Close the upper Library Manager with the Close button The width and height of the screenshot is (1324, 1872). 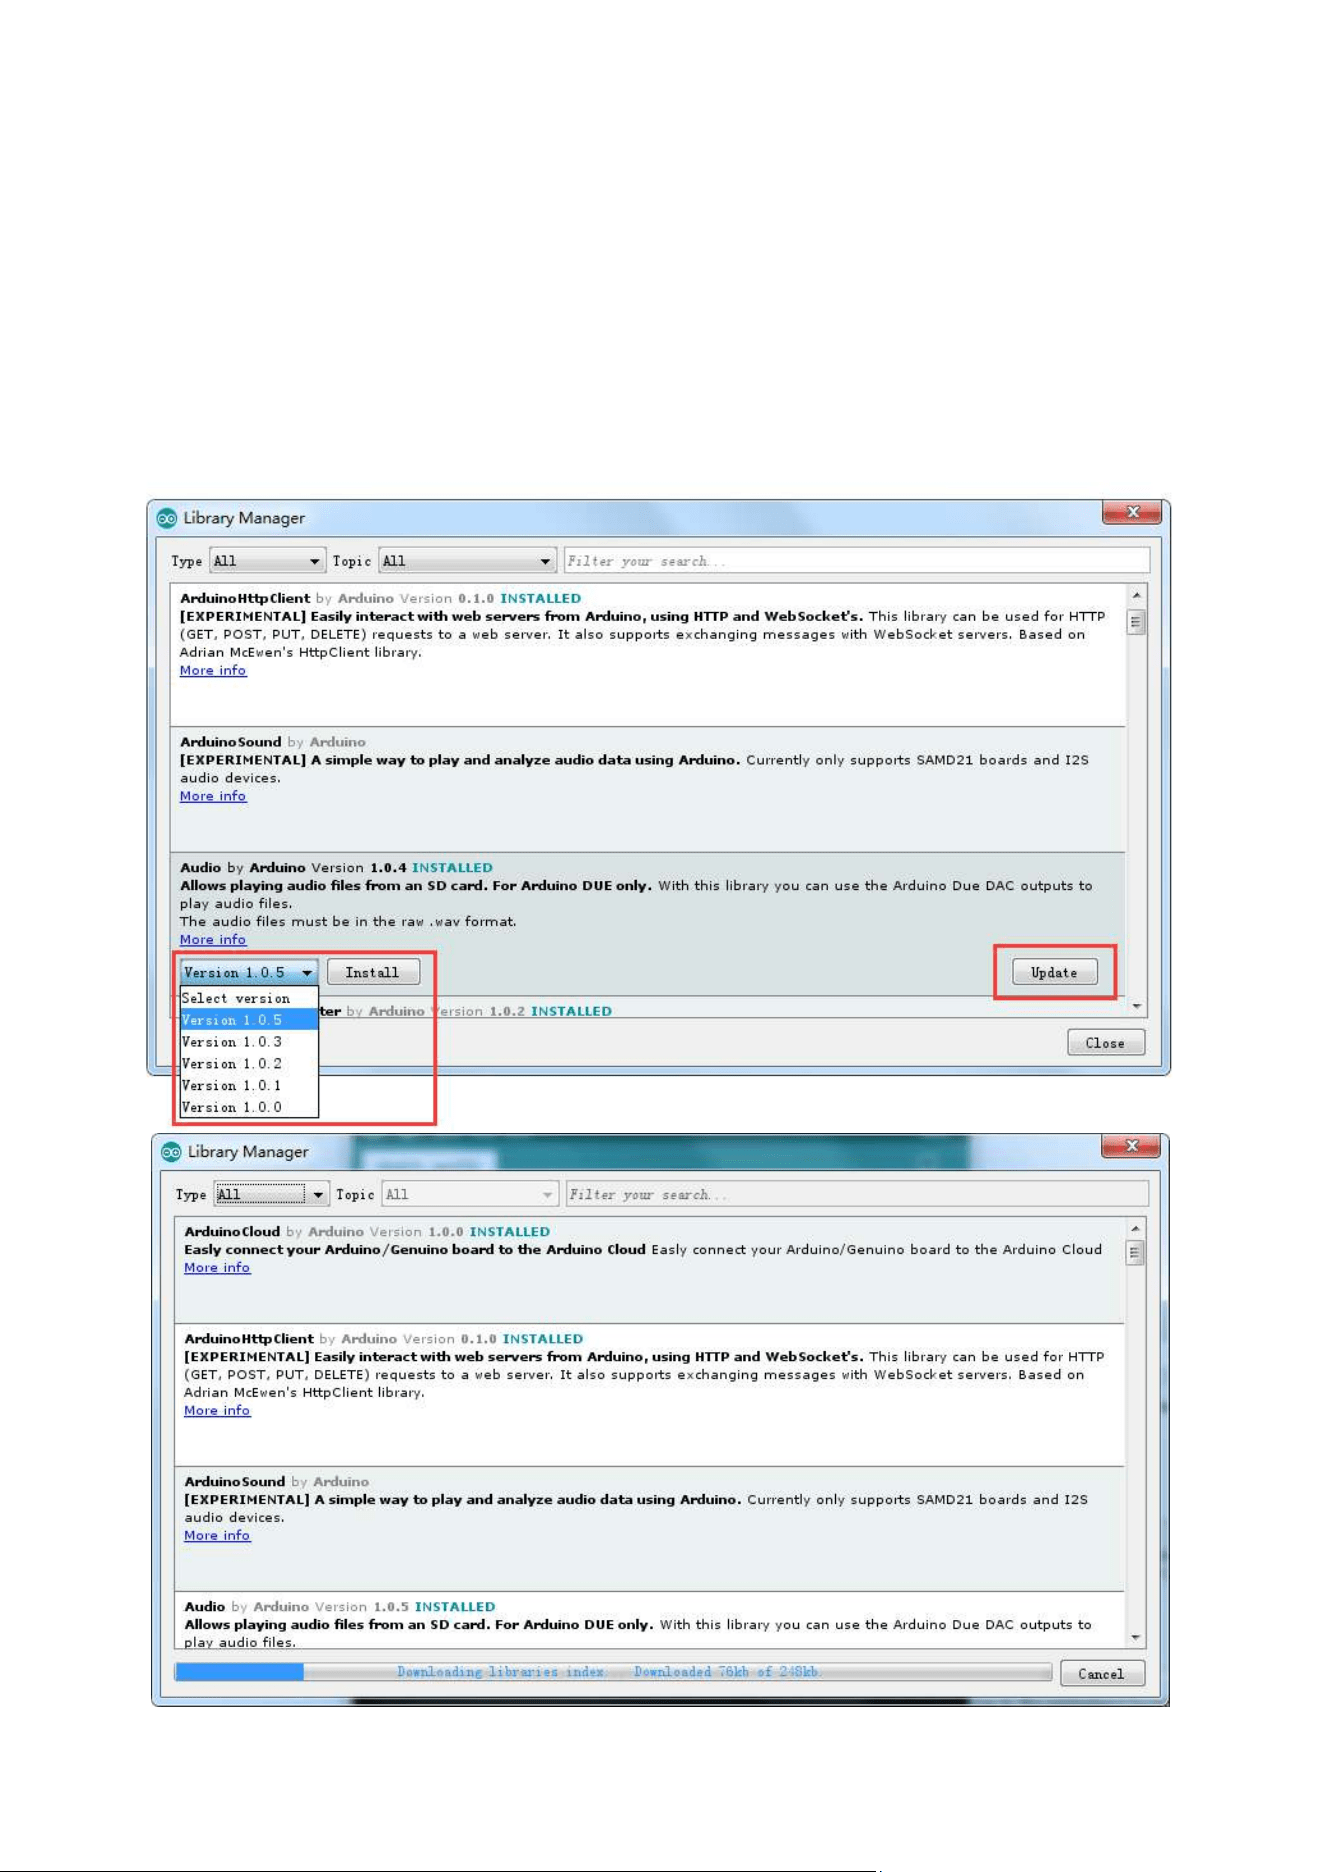(1106, 1043)
